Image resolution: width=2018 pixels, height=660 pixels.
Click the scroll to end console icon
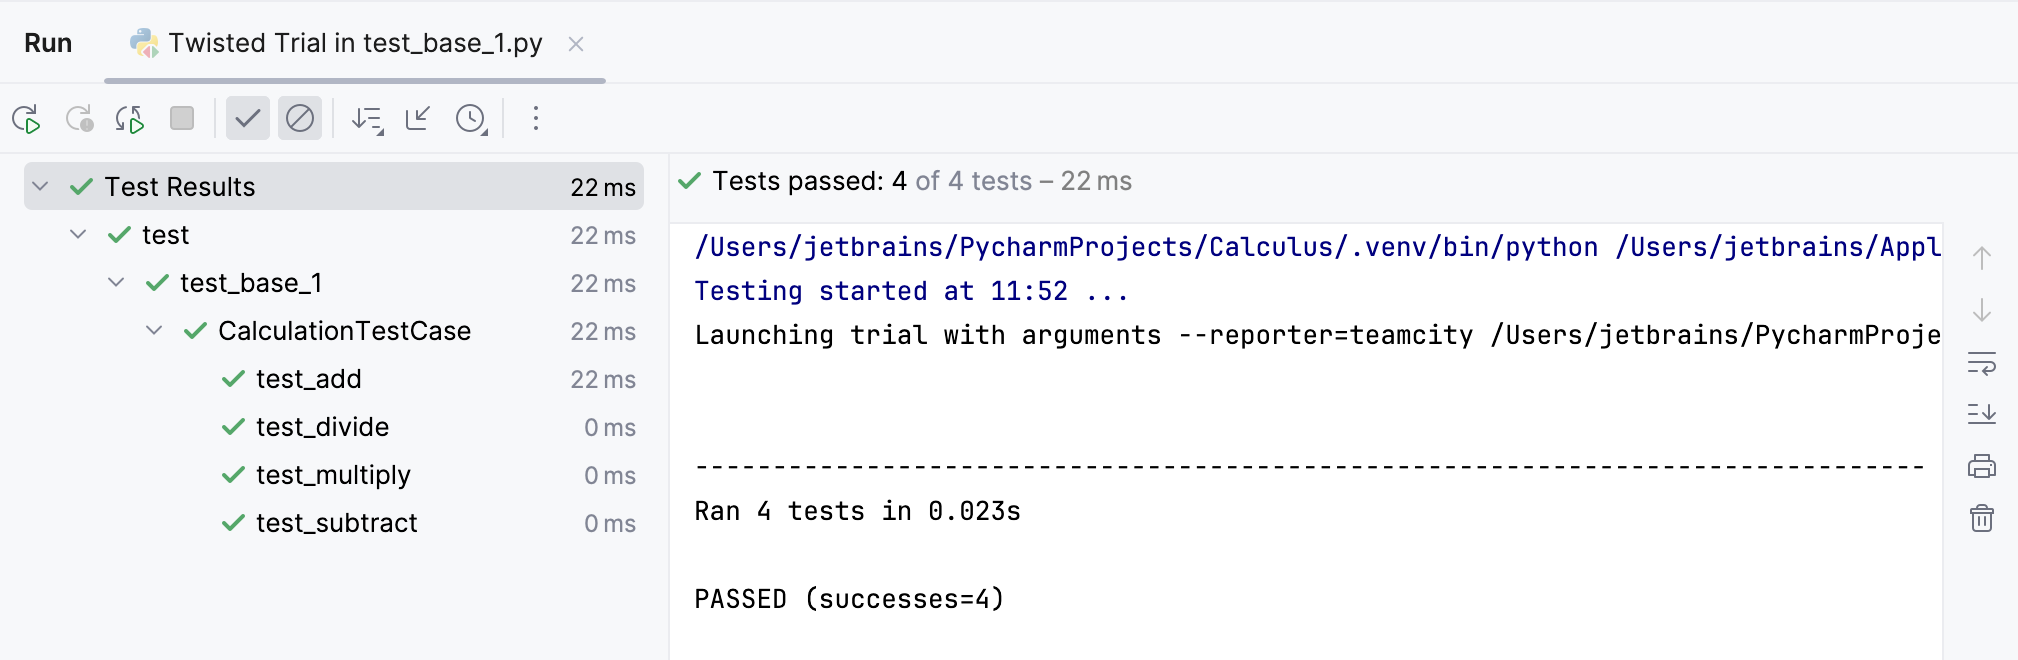coord(1981,415)
